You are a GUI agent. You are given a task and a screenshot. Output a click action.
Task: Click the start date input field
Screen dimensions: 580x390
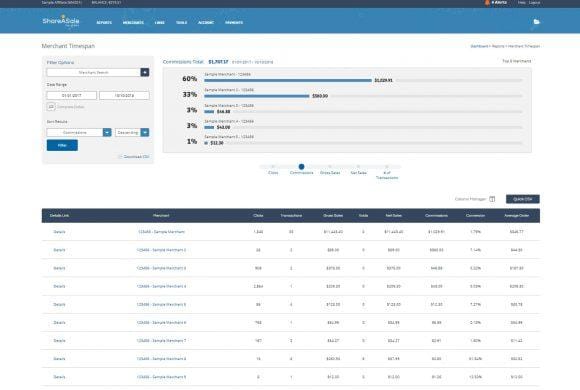[x=72, y=95]
